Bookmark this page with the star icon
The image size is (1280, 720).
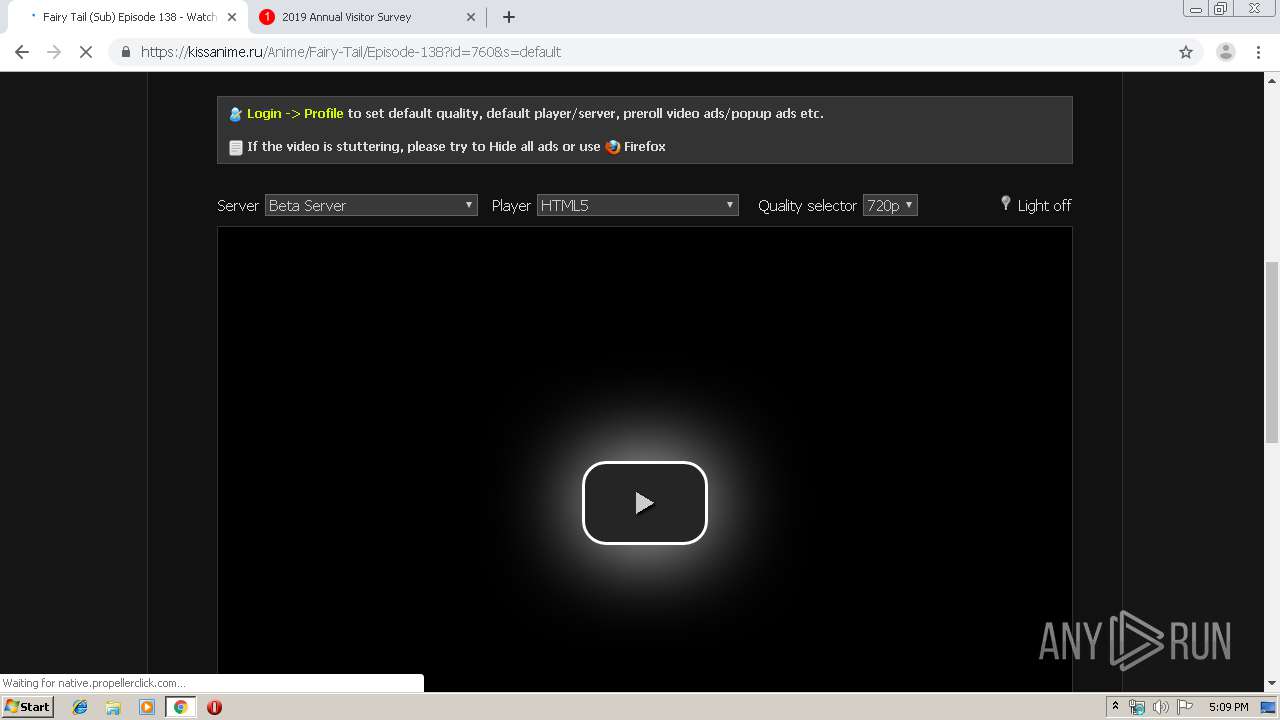(x=1186, y=52)
